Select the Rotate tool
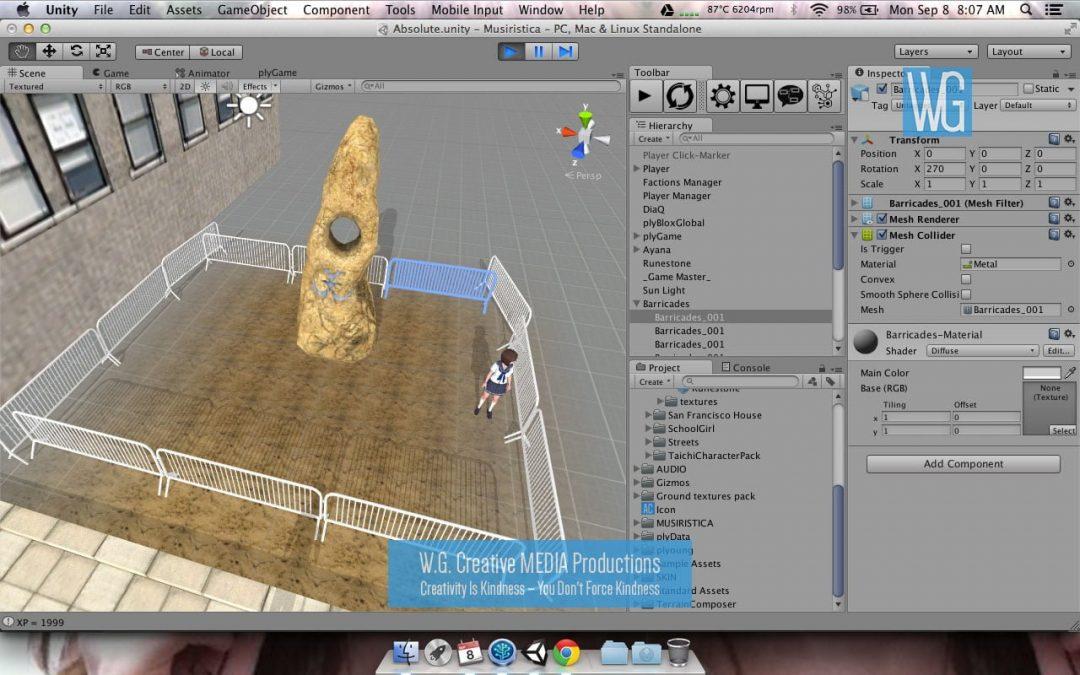The width and height of the screenshot is (1080, 675). click(x=76, y=52)
